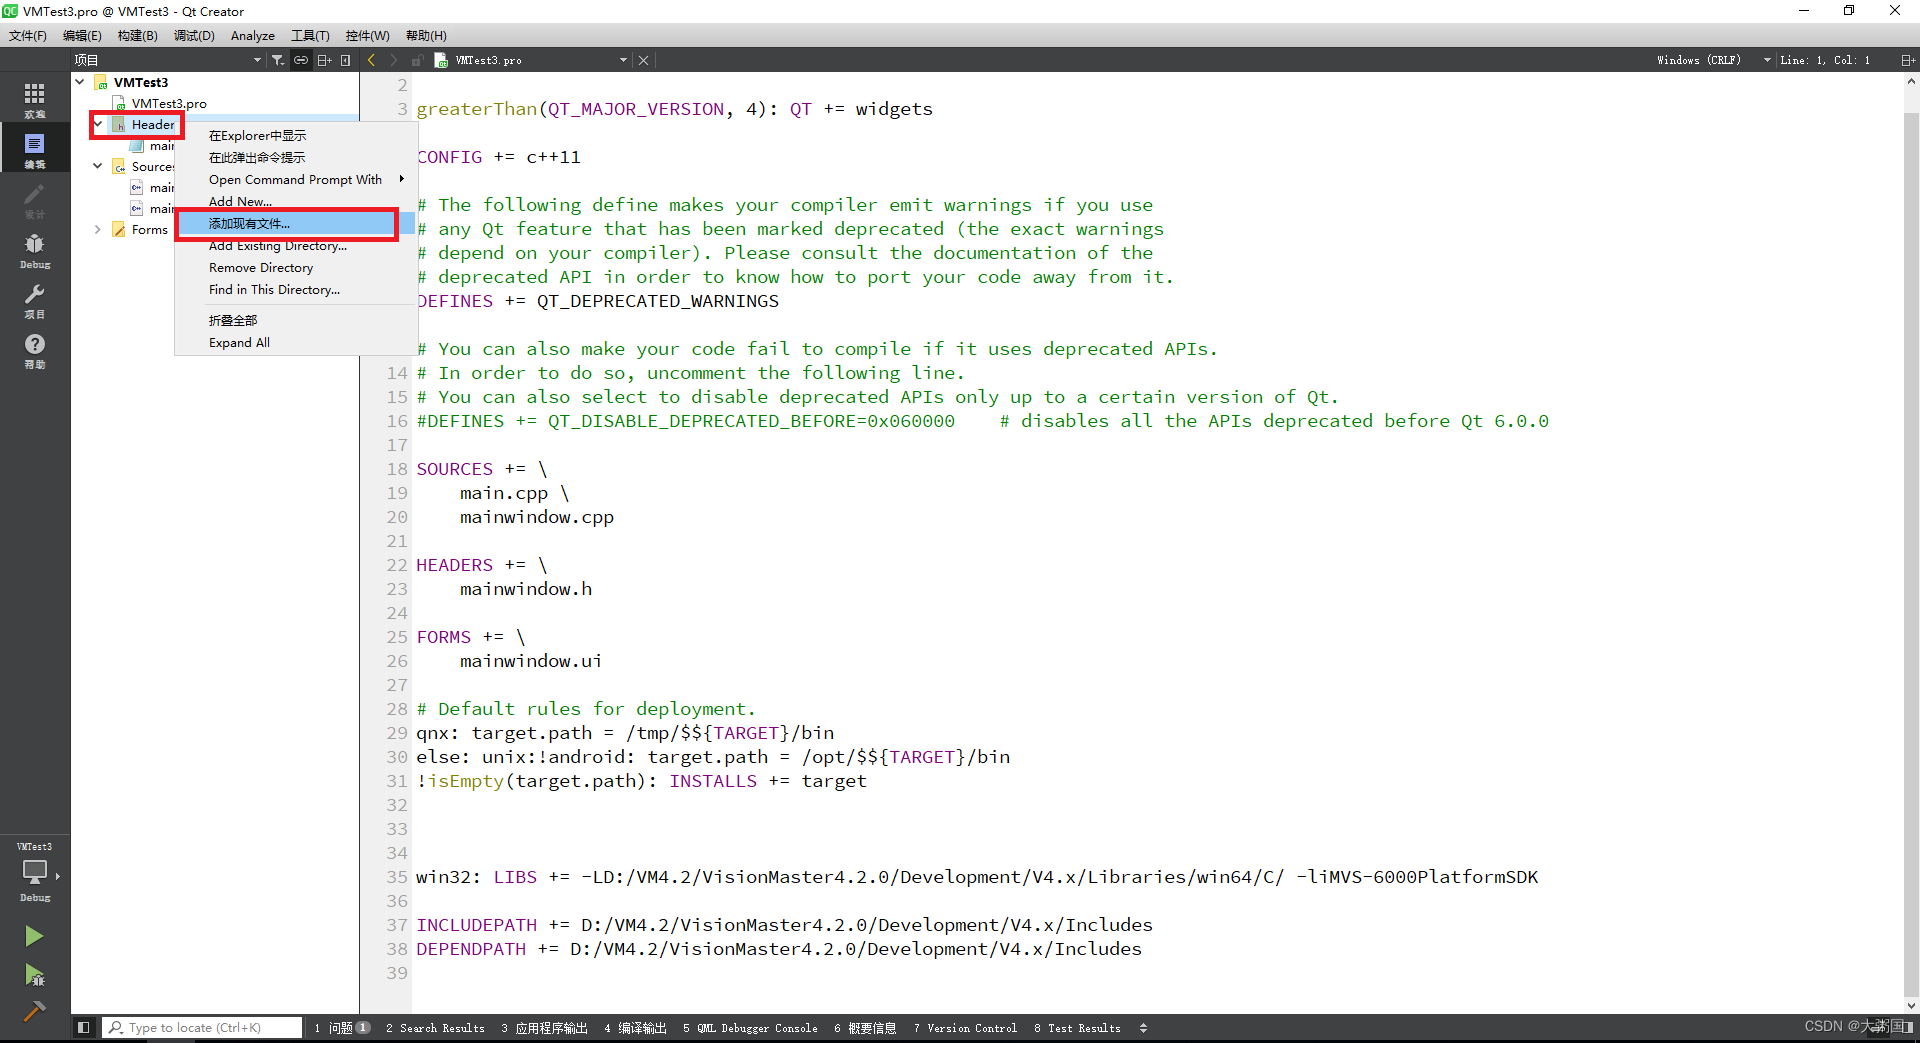The width and height of the screenshot is (1920, 1043).
Task: Open the 调试(D) menu
Action: pyautogui.click(x=194, y=35)
